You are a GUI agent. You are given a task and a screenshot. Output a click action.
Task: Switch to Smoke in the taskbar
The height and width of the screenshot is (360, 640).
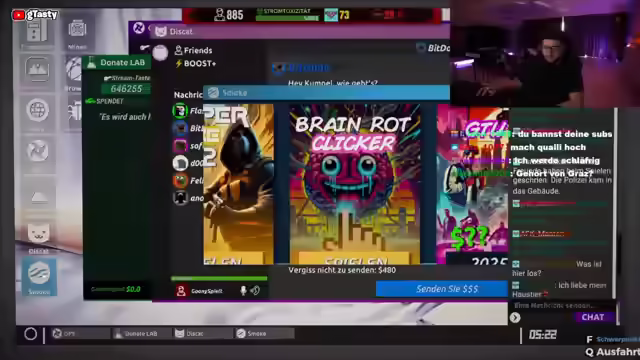pyautogui.click(x=264, y=333)
